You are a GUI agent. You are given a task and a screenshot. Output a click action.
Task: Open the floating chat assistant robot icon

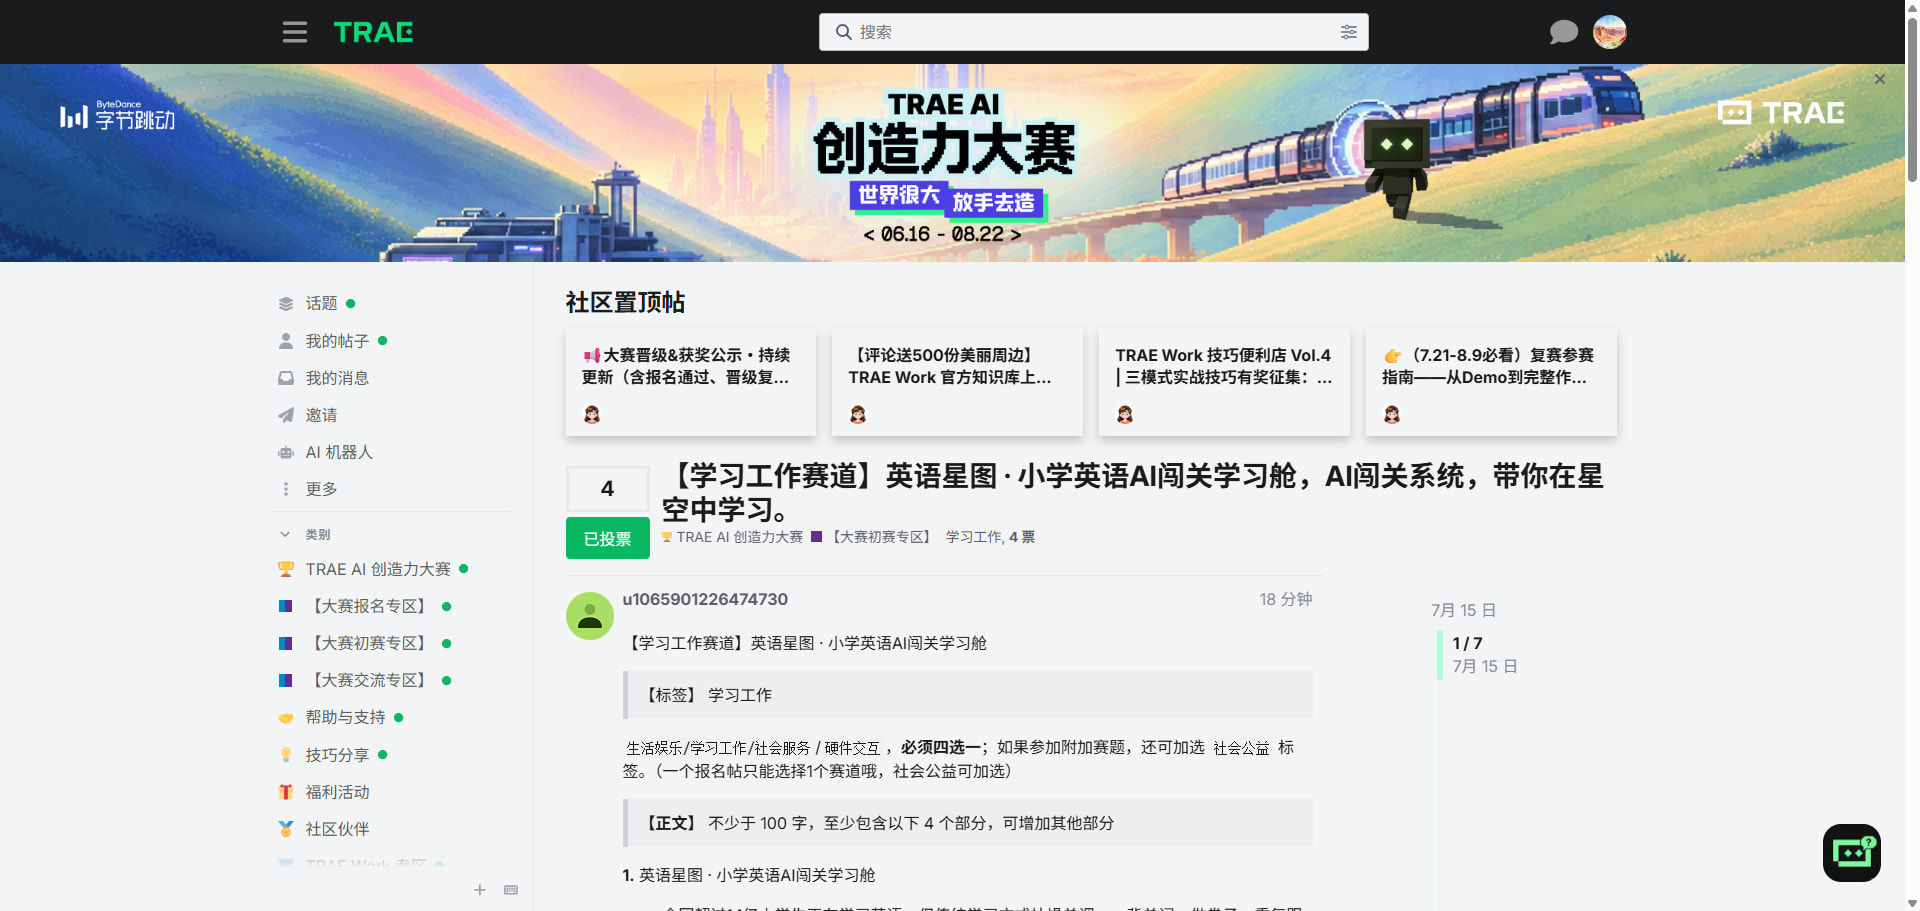[1852, 853]
